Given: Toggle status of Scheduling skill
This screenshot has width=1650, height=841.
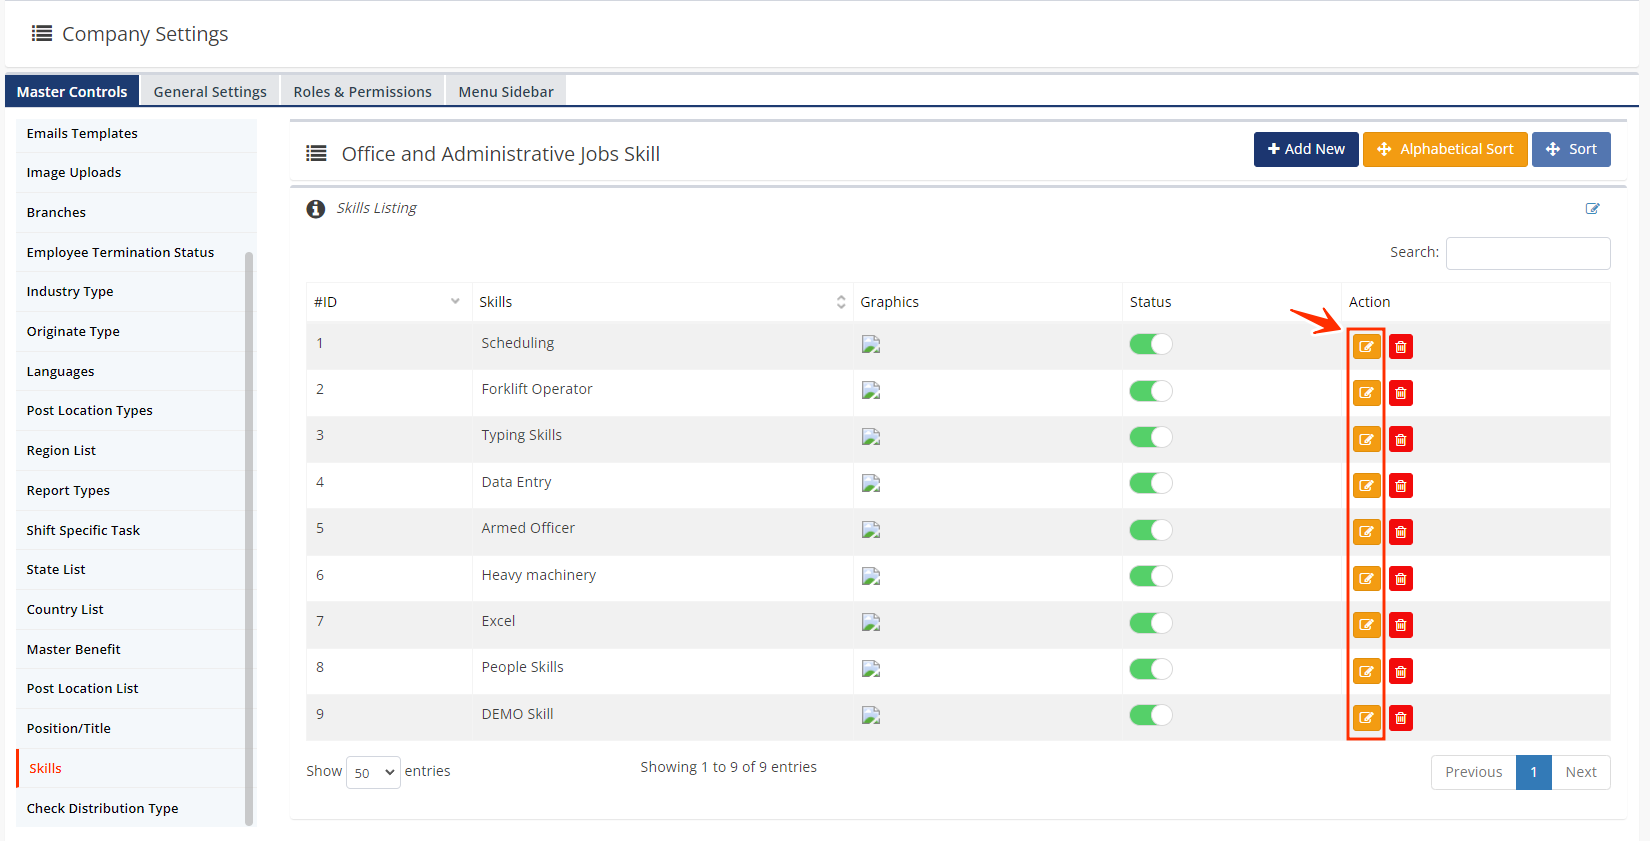Looking at the screenshot, I should pos(1150,344).
